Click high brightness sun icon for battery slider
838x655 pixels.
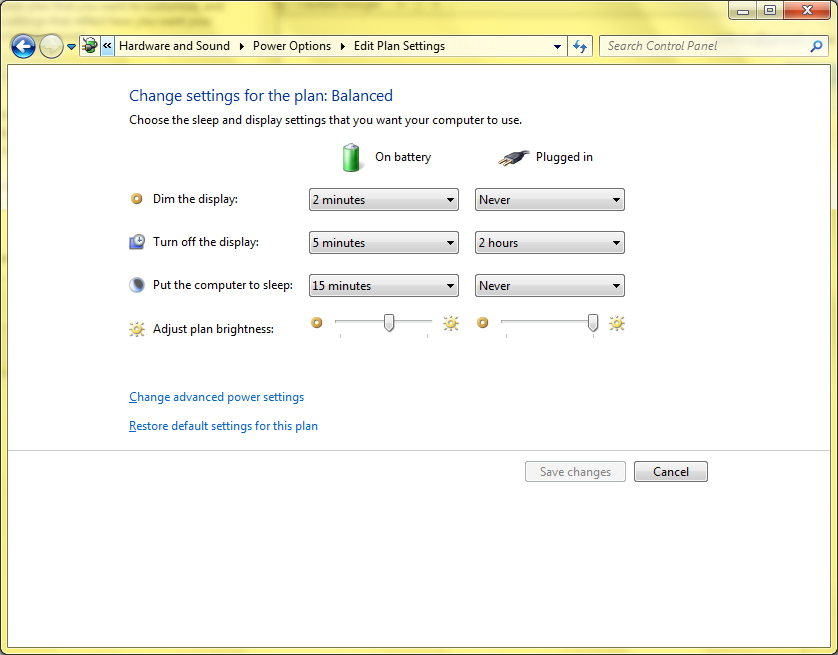pos(451,323)
